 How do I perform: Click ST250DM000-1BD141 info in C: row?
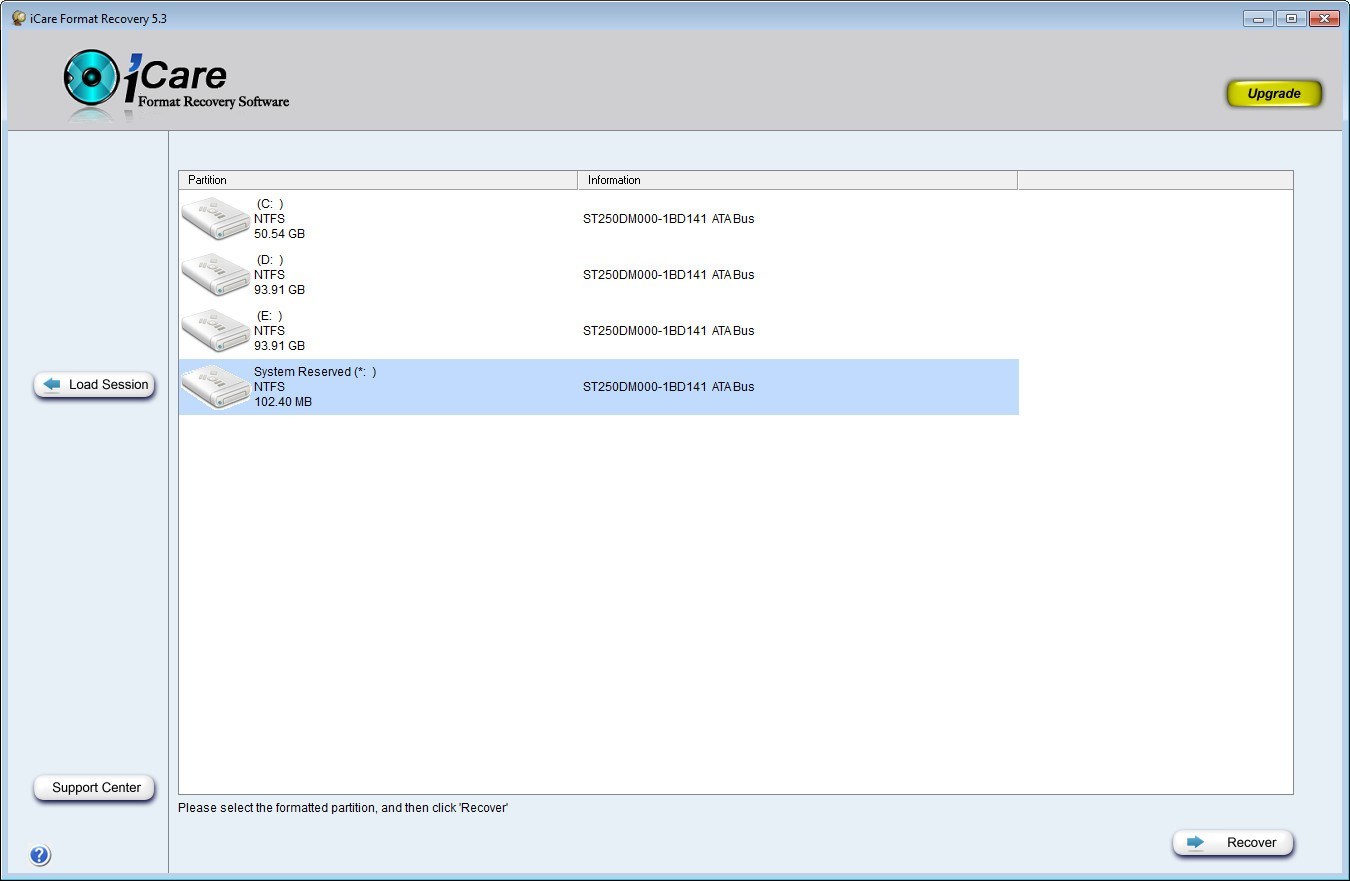coord(668,219)
